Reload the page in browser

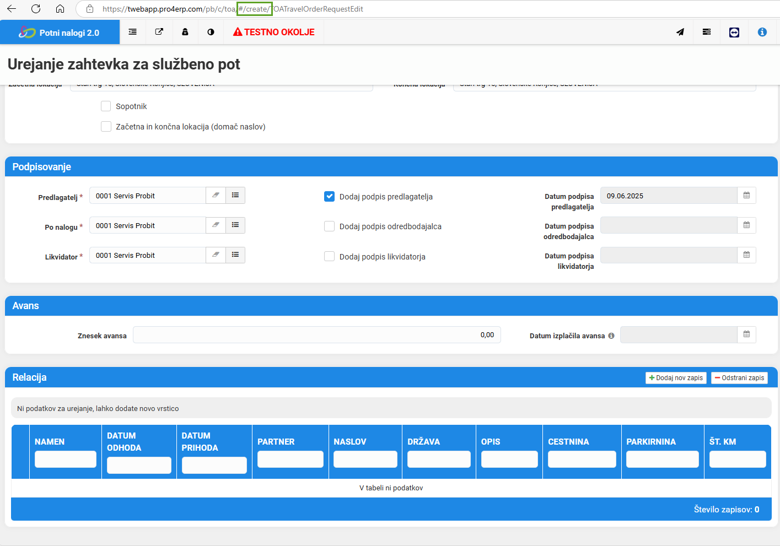pyautogui.click(x=36, y=8)
